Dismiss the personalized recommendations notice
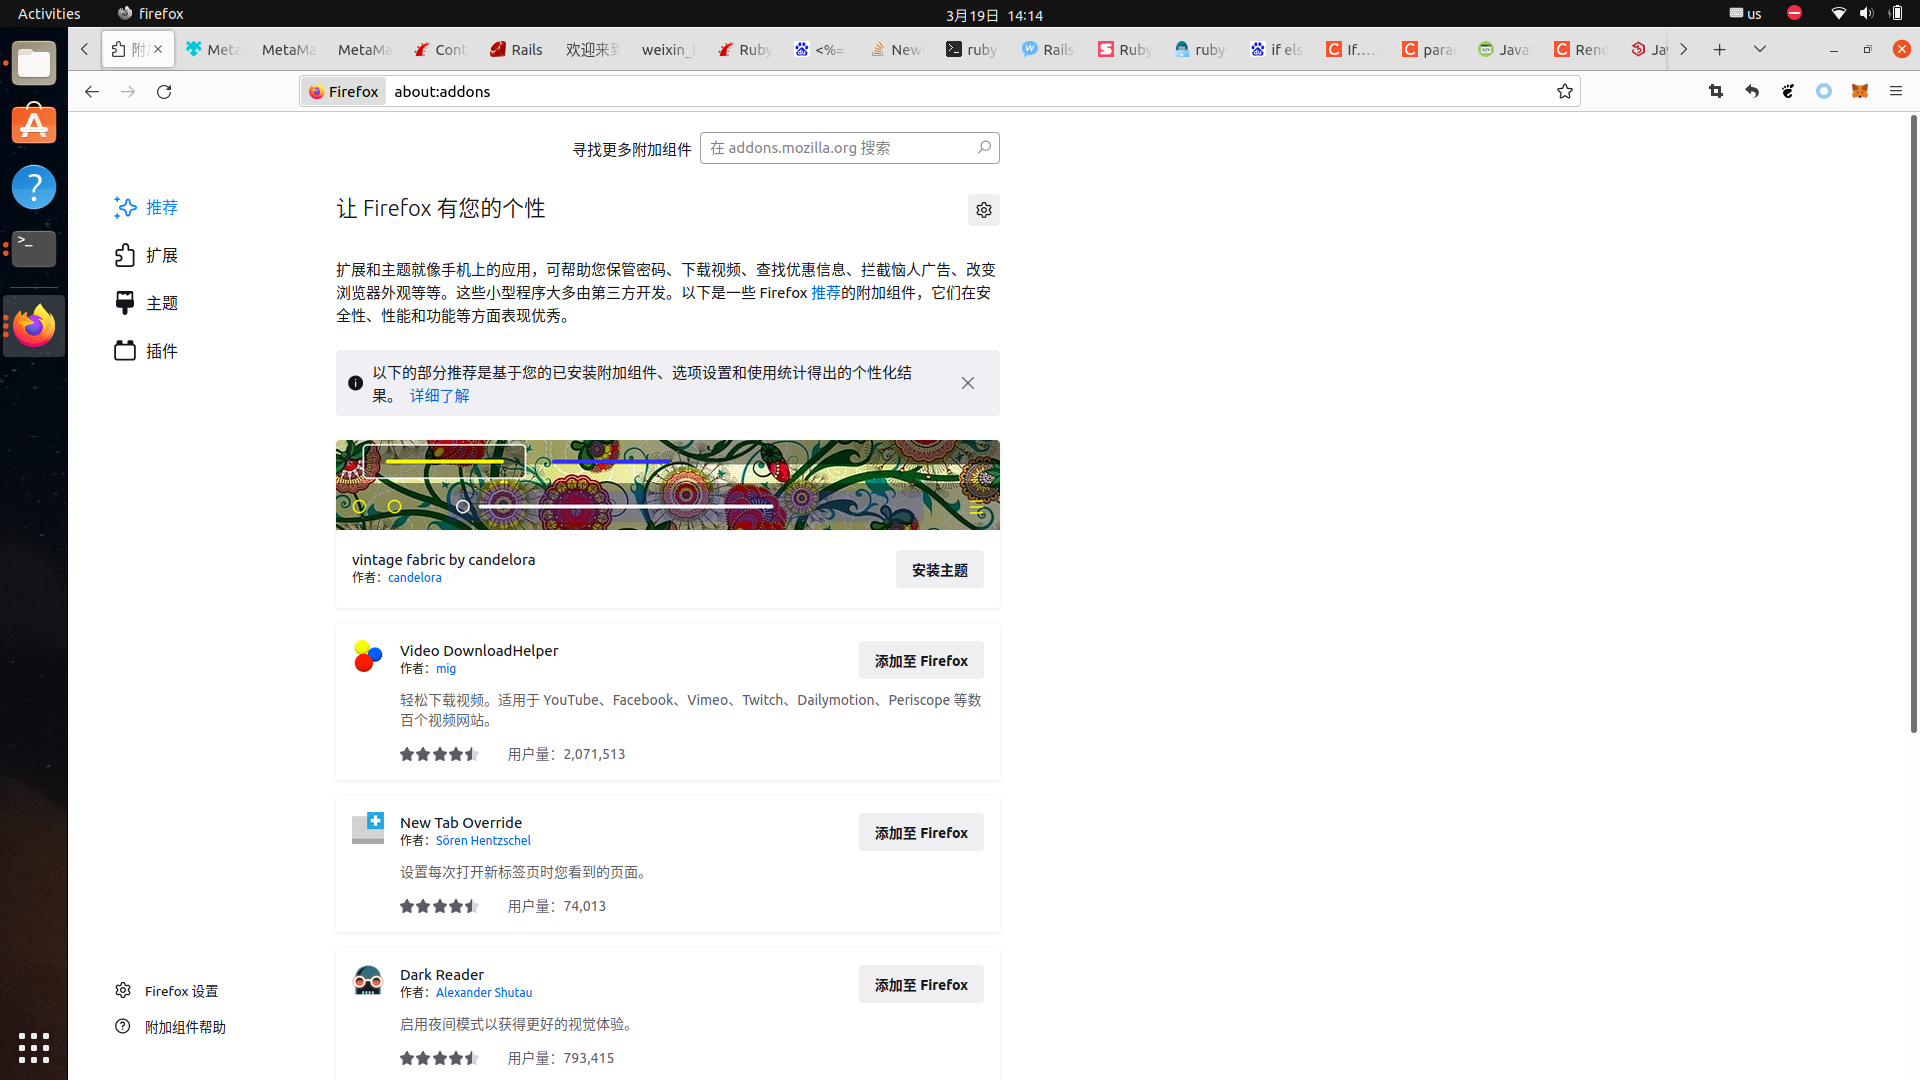1920x1080 pixels. click(x=967, y=383)
